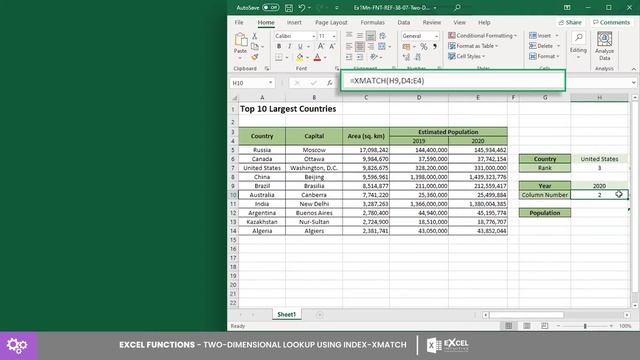This screenshot has height=360, width=640.
Task: Open the File tab
Action: [x=239, y=22]
